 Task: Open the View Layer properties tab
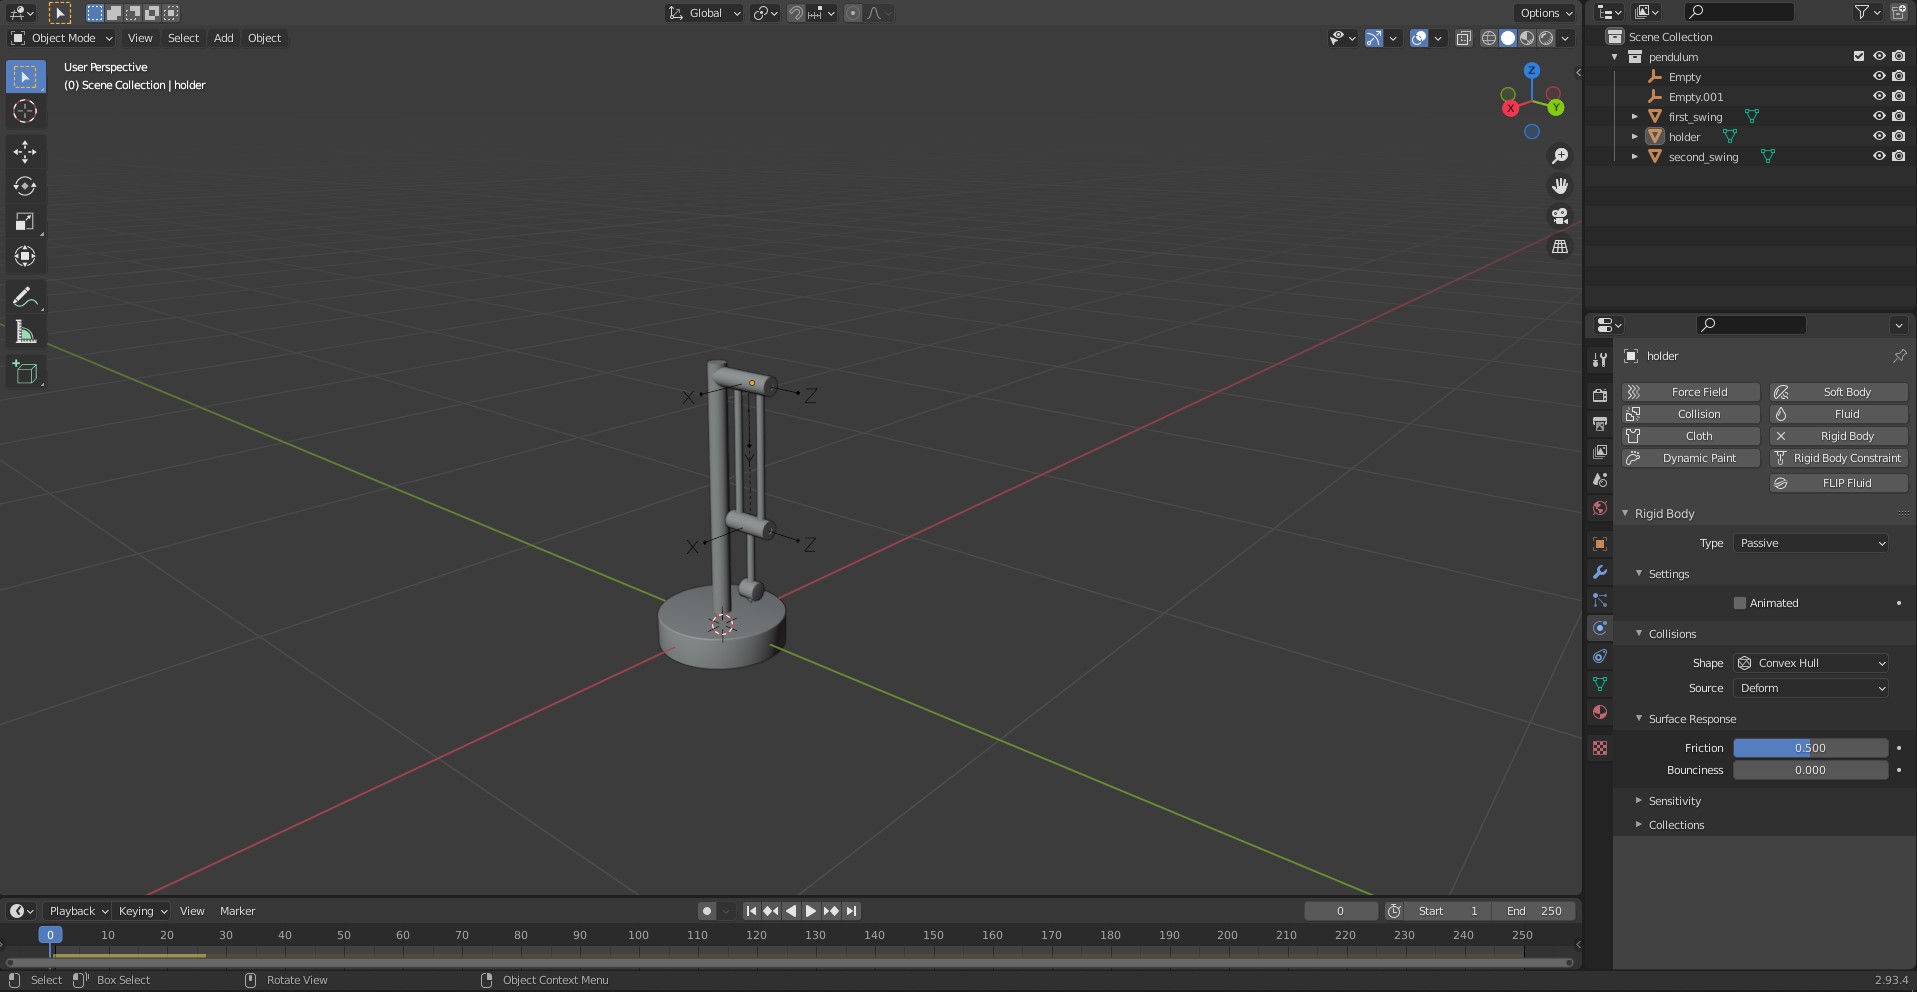(1600, 452)
